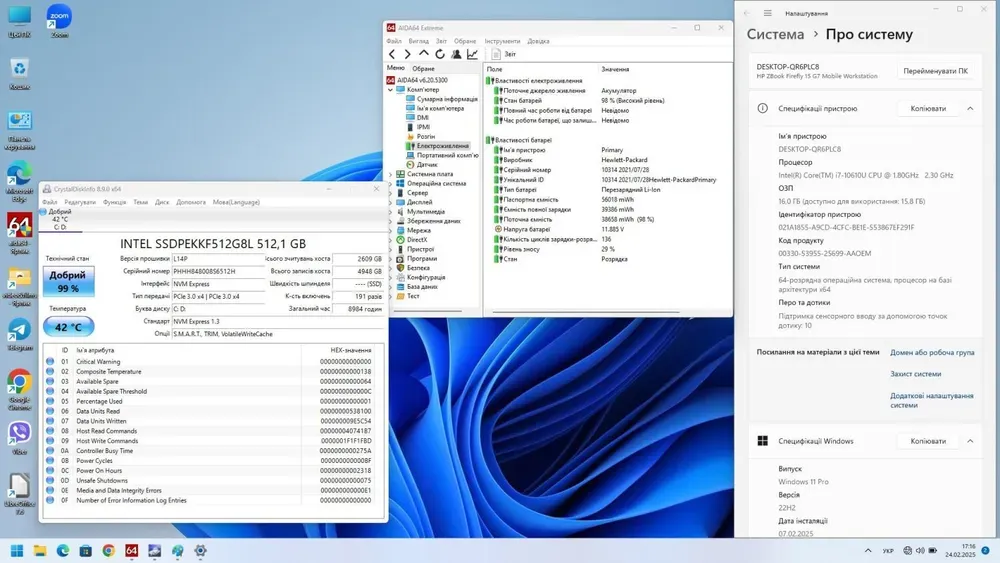The image size is (1000, 563).
Task: Open the Захист системи link
Action: pos(915,374)
